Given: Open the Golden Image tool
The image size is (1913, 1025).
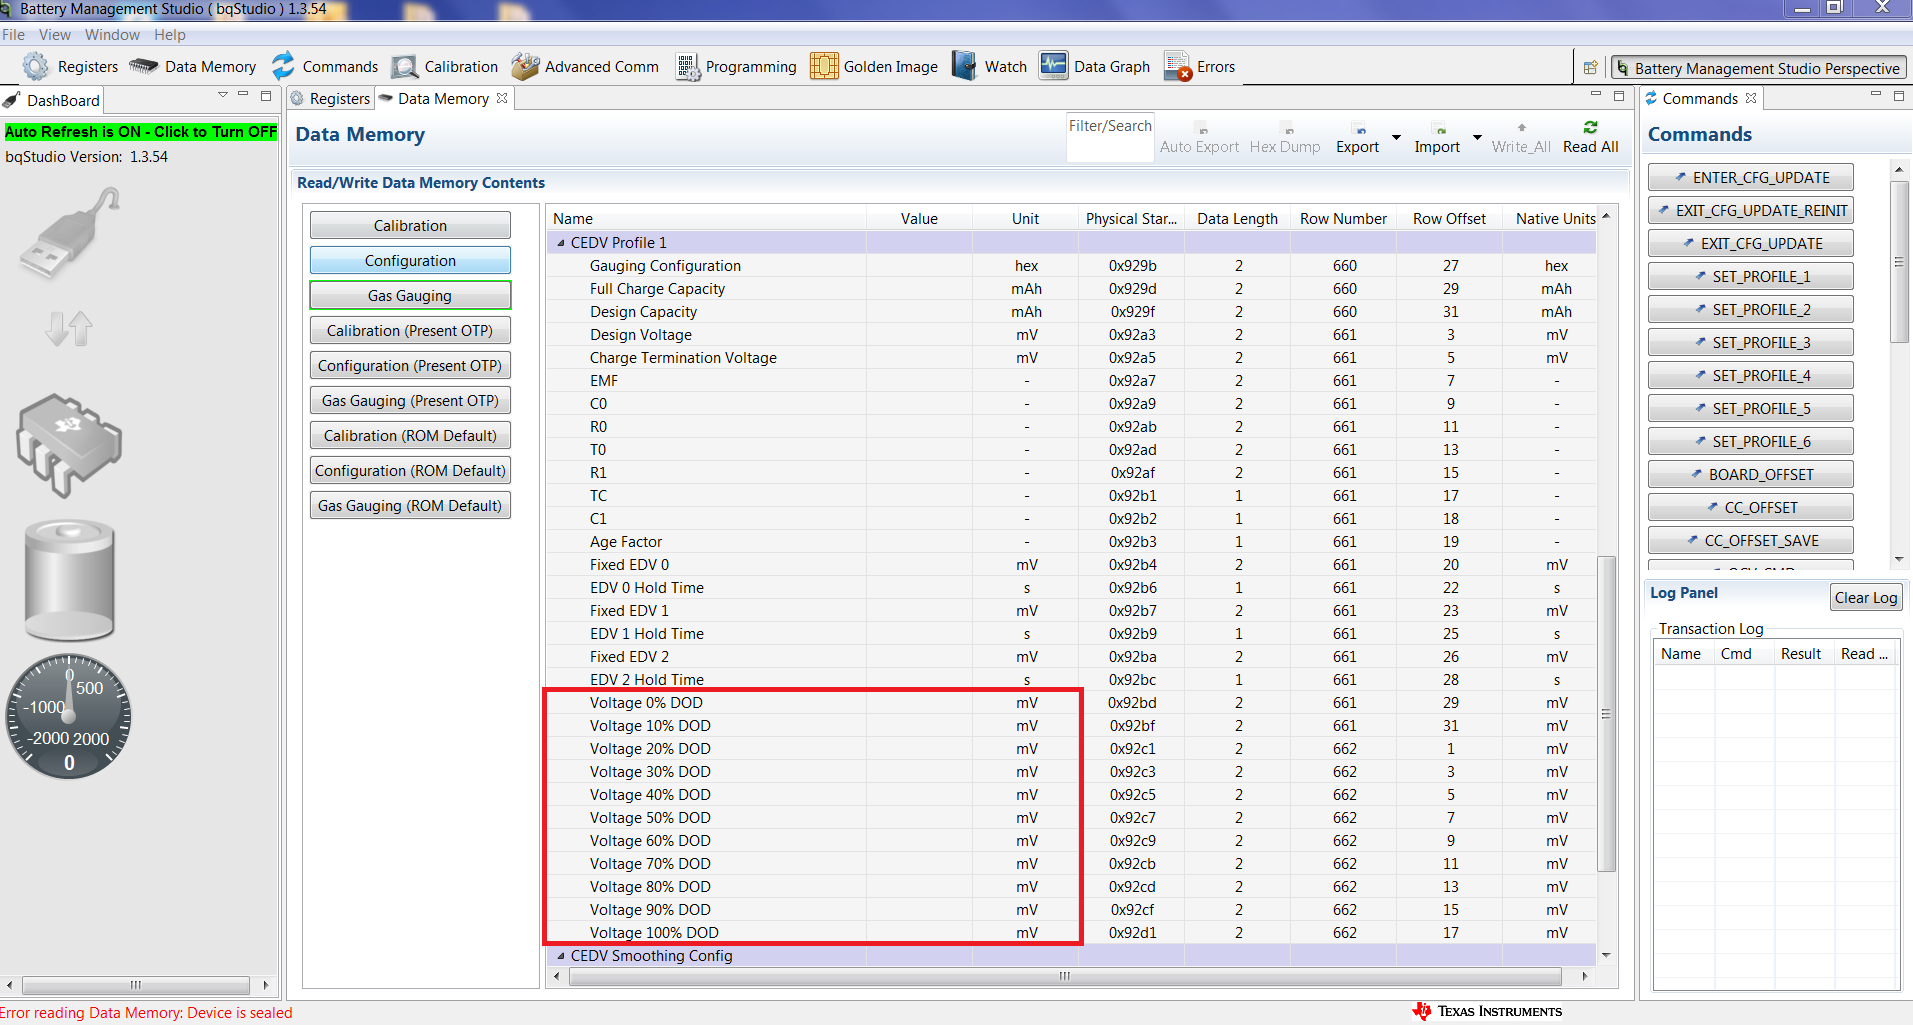Looking at the screenshot, I should [x=874, y=66].
